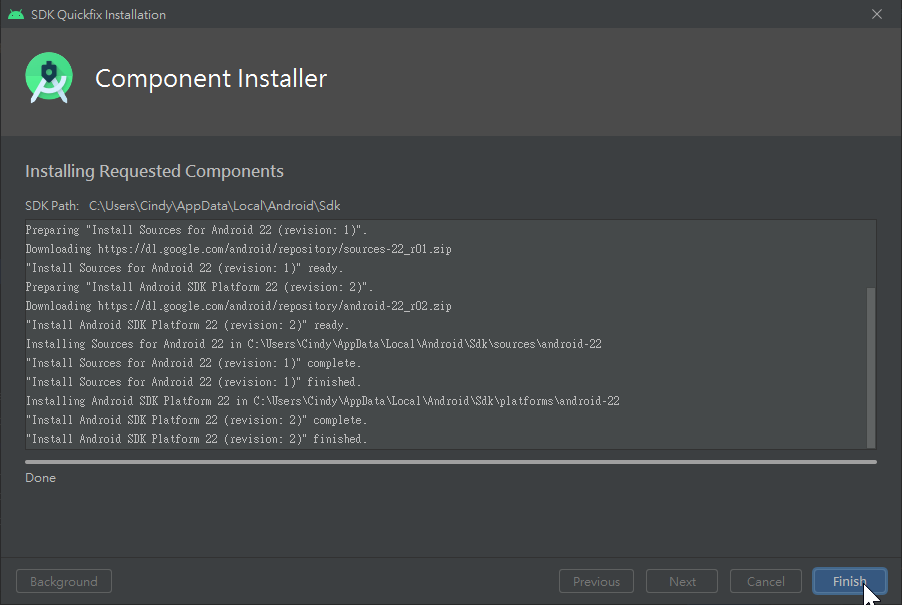
Task: Click 'Install Android SDK Platform 22' ready line
Action: coord(187,325)
